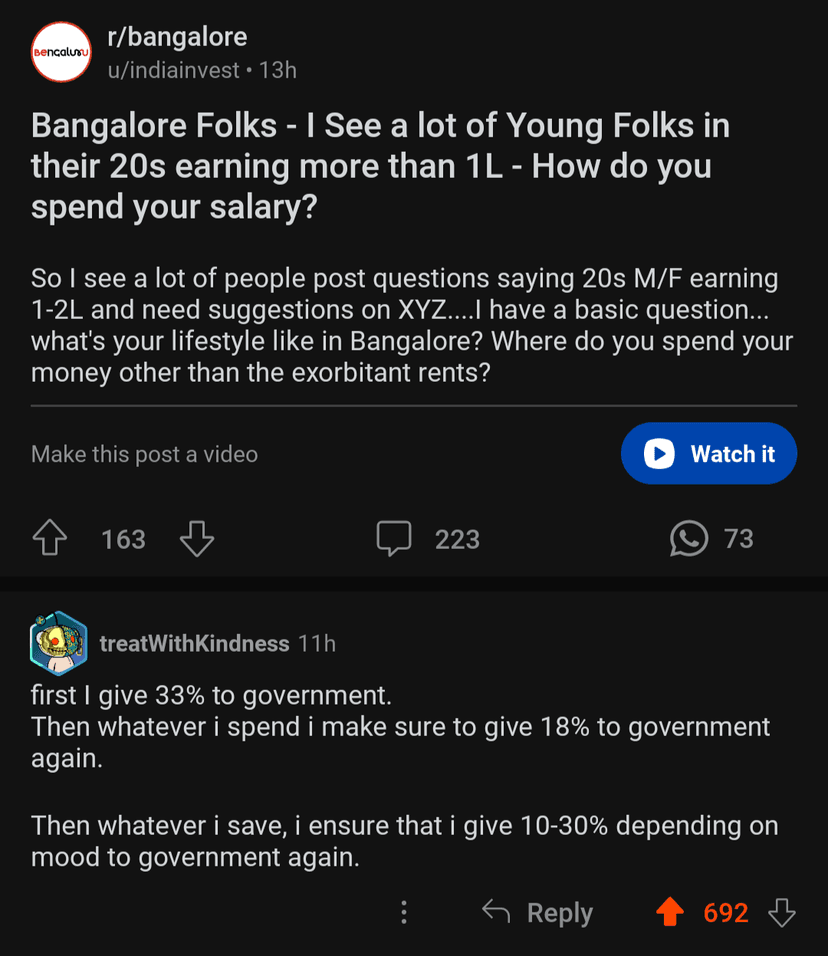Go to the r/bangalore community name
828x956 pixels.
point(177,38)
